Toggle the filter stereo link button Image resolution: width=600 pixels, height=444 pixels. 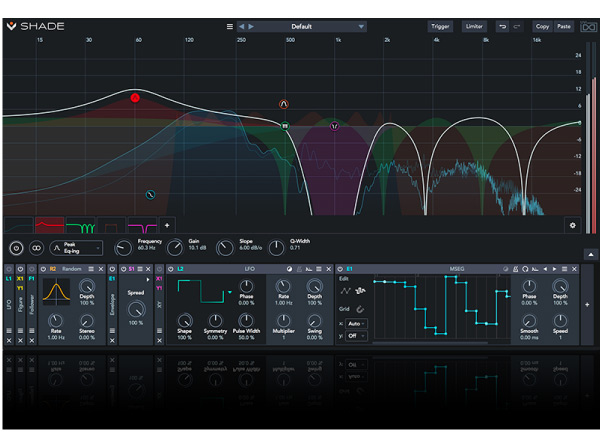click(36, 248)
